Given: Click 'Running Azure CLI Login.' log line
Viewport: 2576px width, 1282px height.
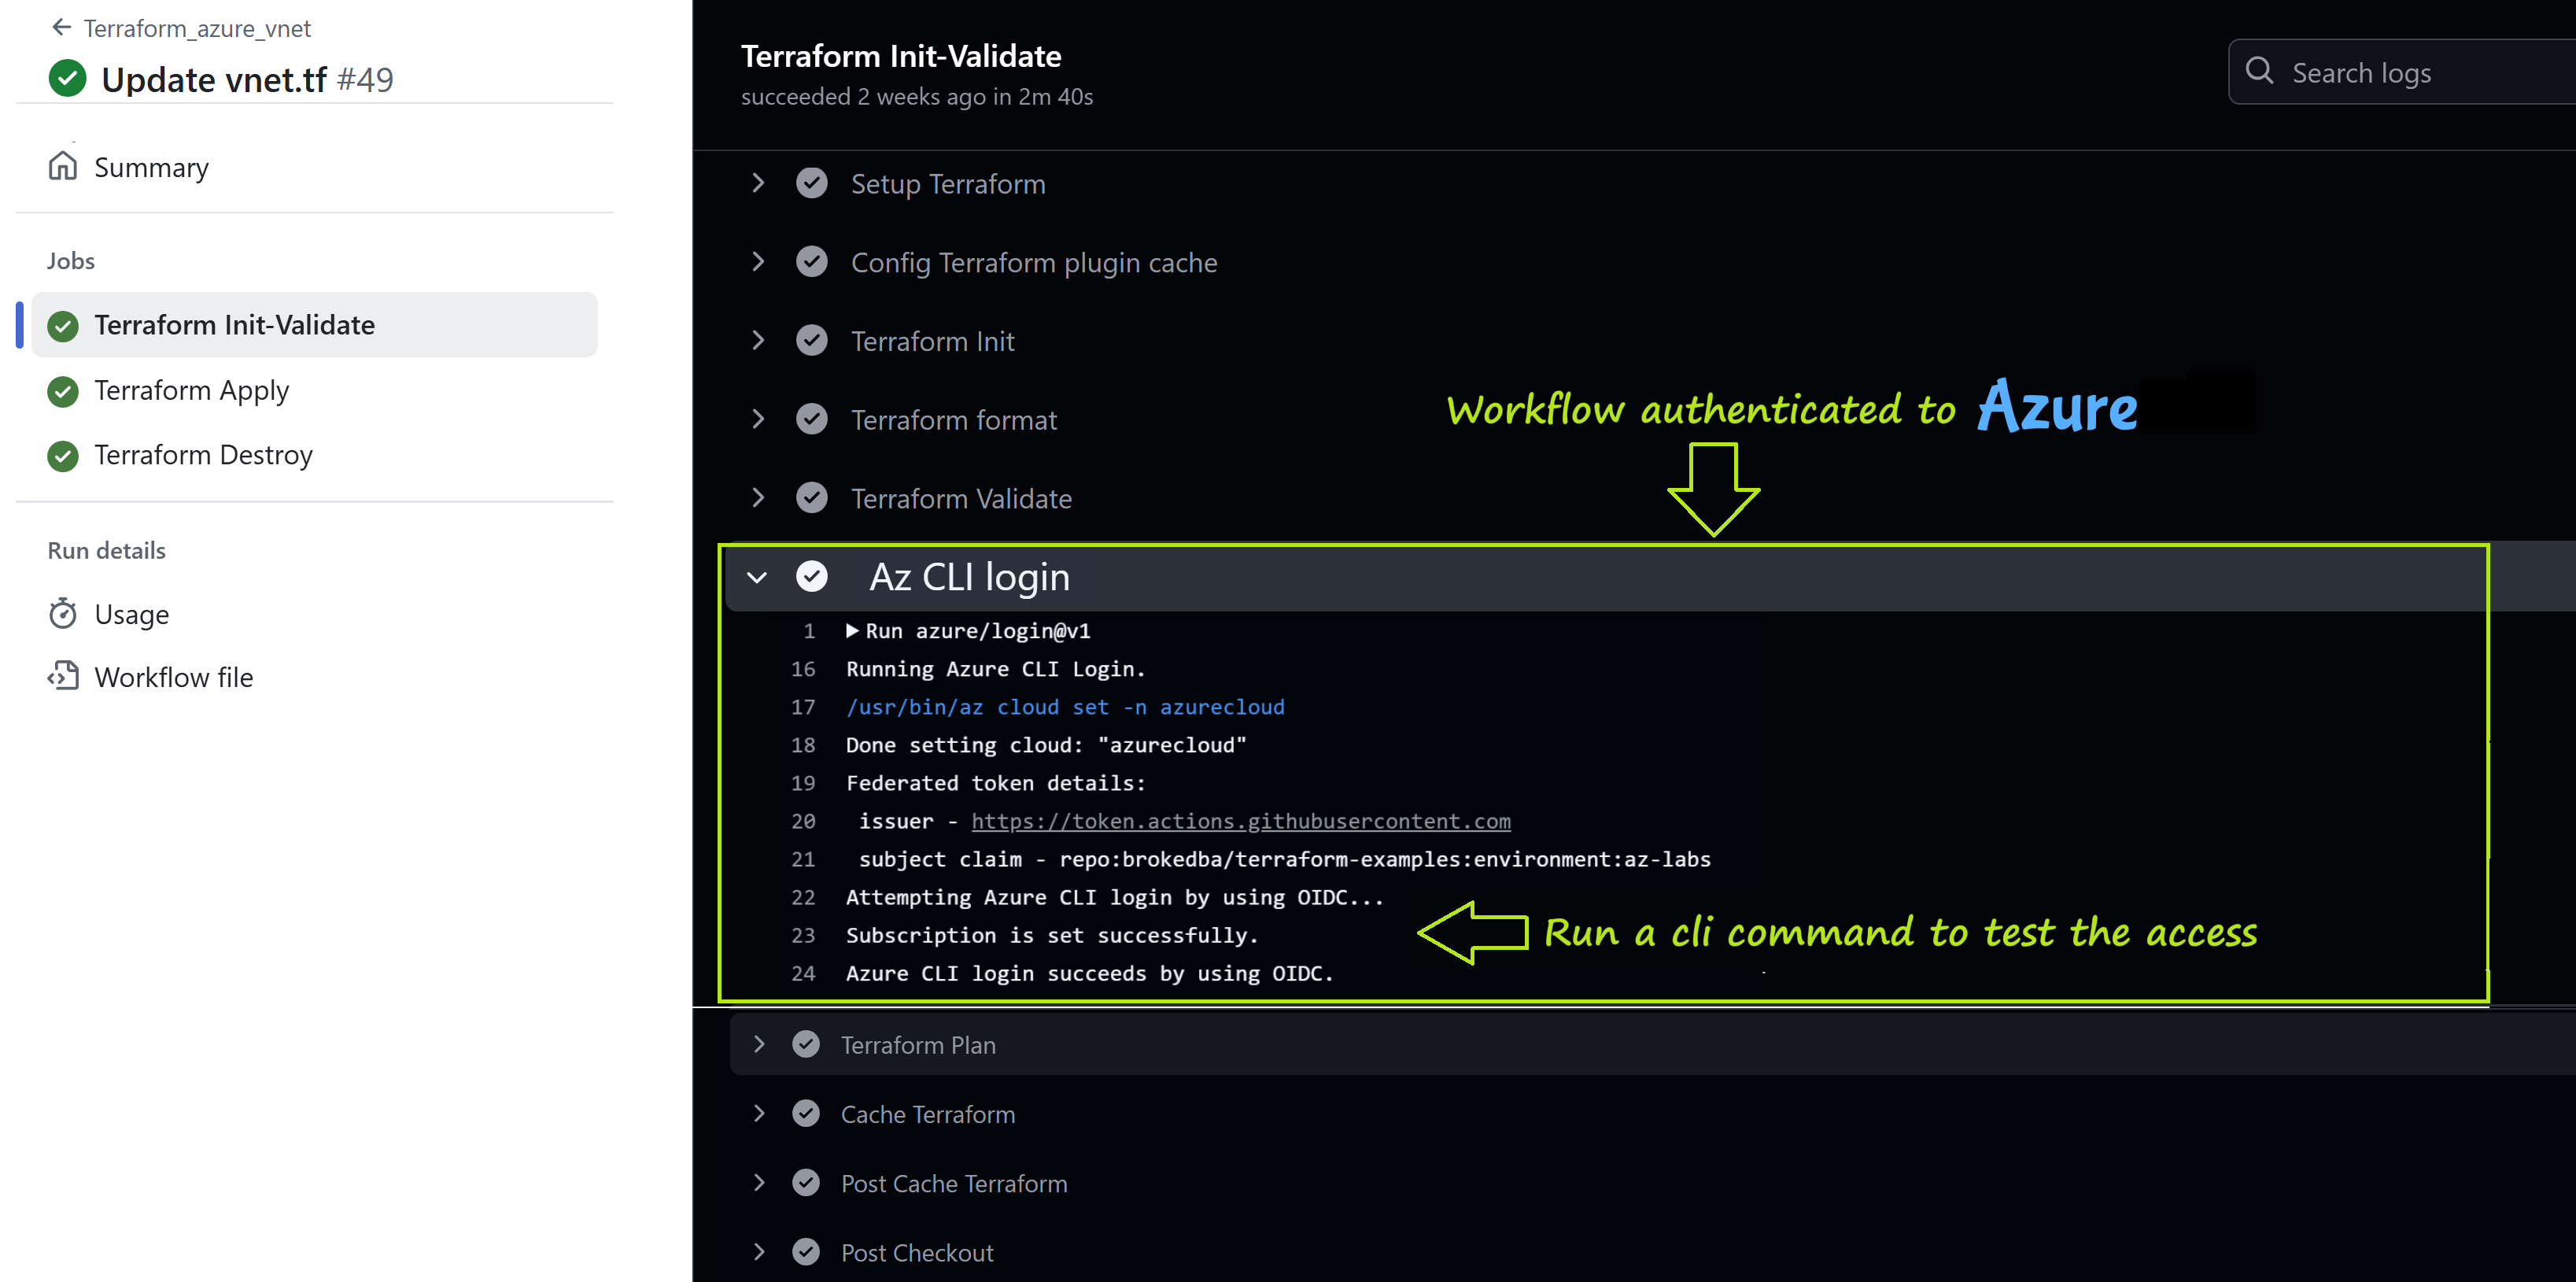Looking at the screenshot, I should [996, 669].
